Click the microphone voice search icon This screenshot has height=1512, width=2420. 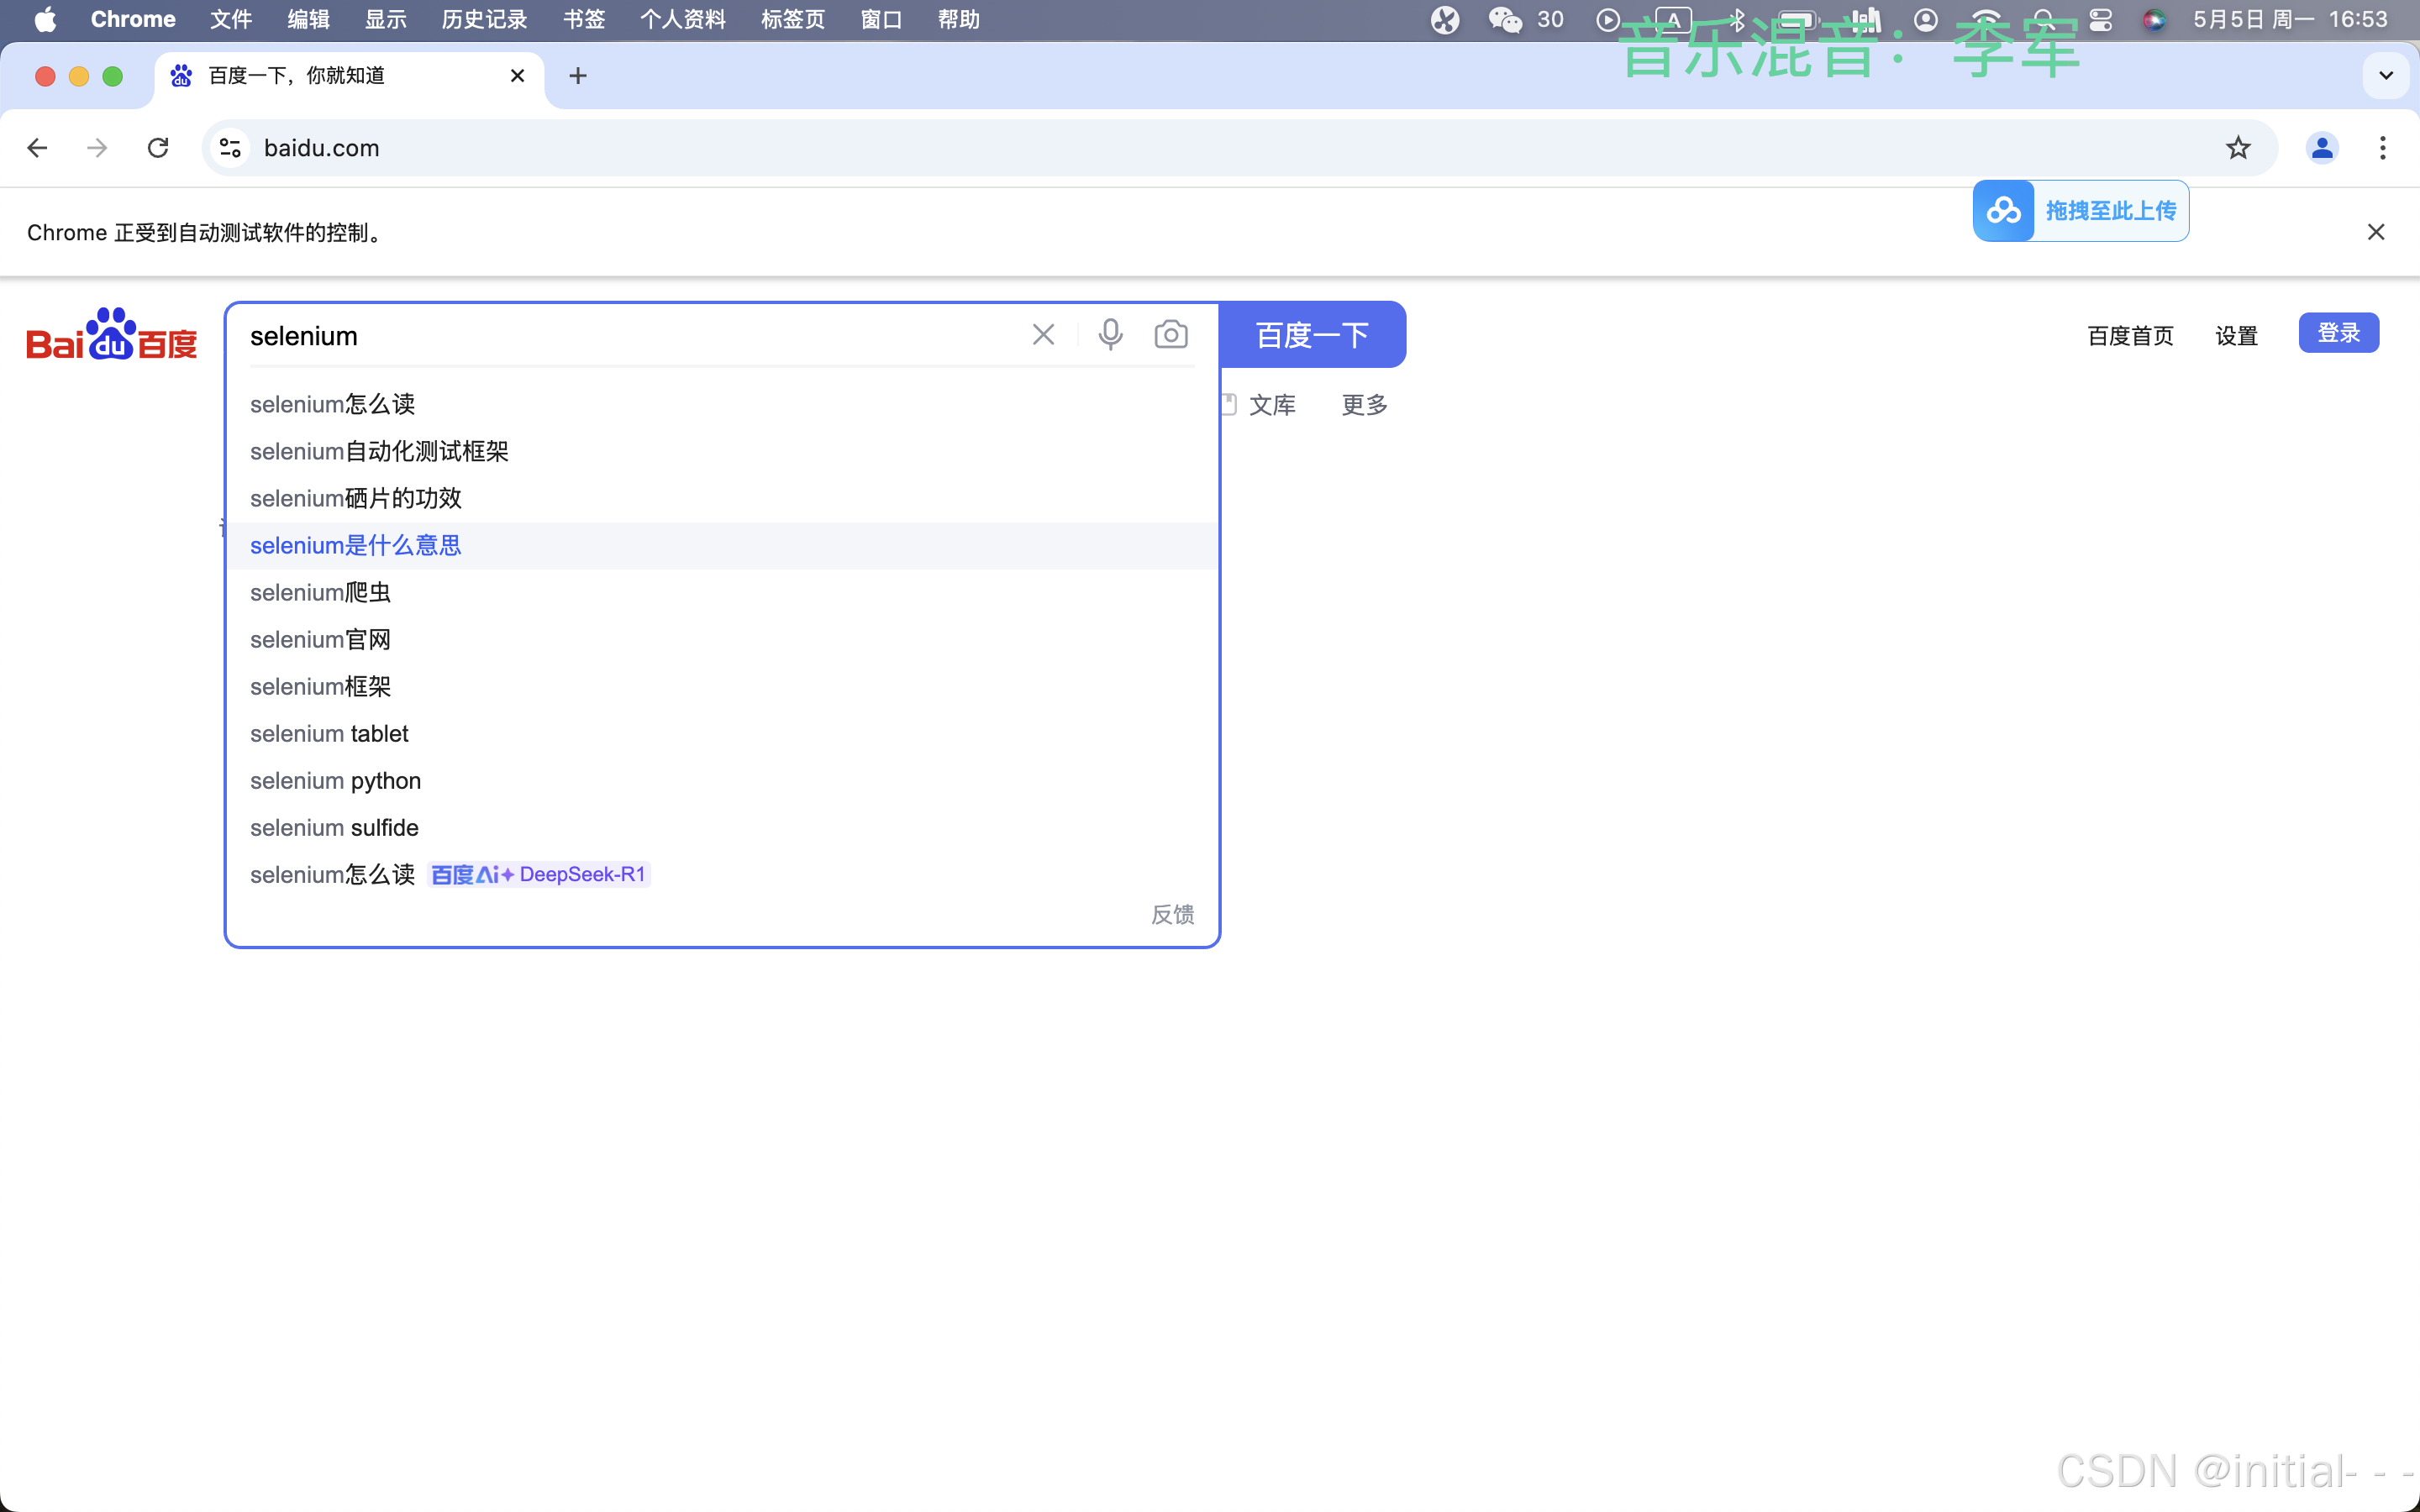click(x=1110, y=334)
